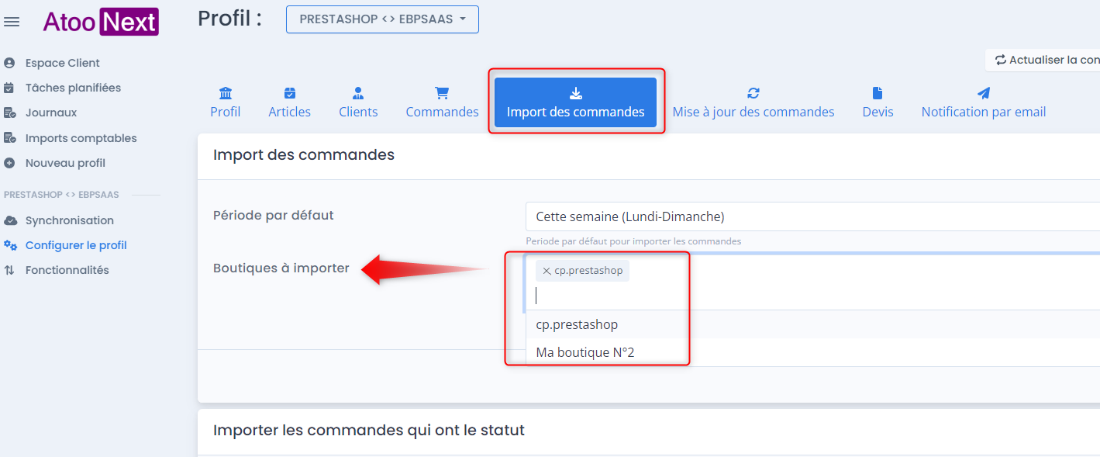Click the Profil bank icon tab
Image resolution: width=1100 pixels, height=457 pixels.
225,93
